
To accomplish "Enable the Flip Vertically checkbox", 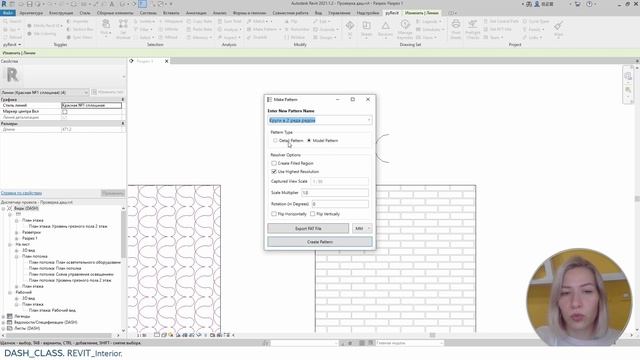I will [x=313, y=214].
